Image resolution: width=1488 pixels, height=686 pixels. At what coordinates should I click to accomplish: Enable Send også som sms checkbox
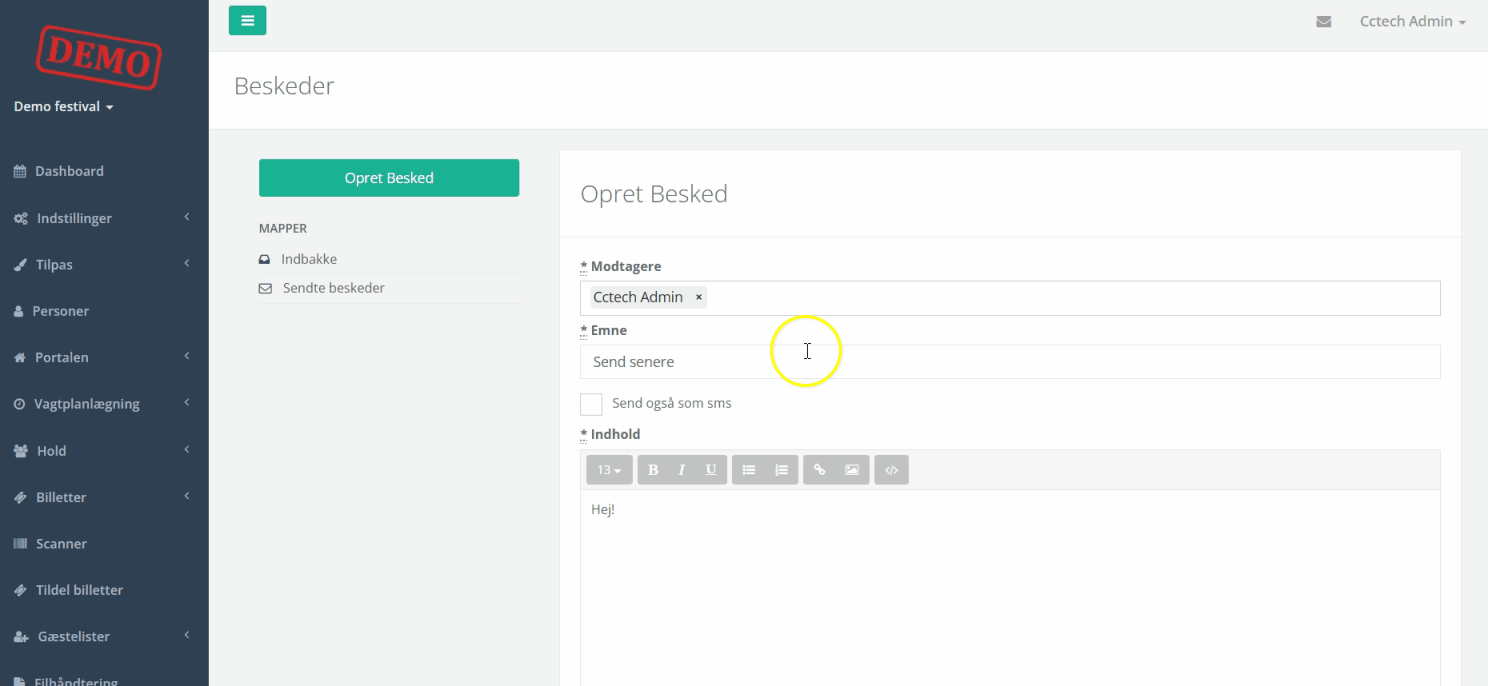591,404
